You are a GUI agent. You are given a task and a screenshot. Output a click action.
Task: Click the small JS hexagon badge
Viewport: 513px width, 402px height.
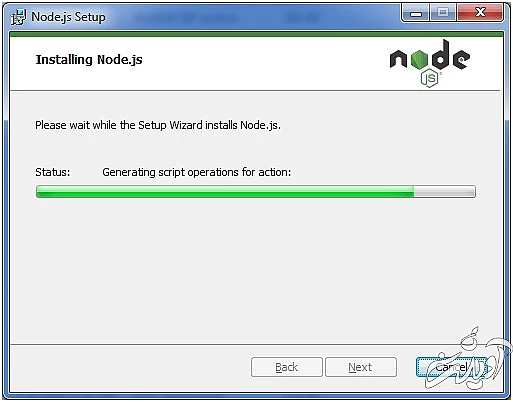(x=430, y=78)
